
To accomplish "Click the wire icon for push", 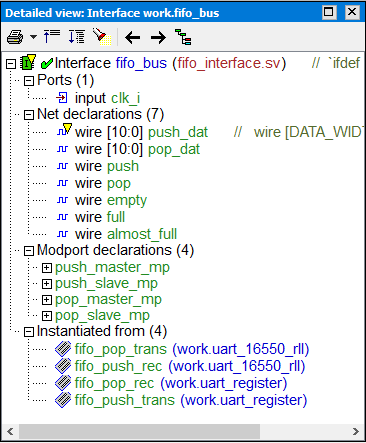I will [62, 166].
